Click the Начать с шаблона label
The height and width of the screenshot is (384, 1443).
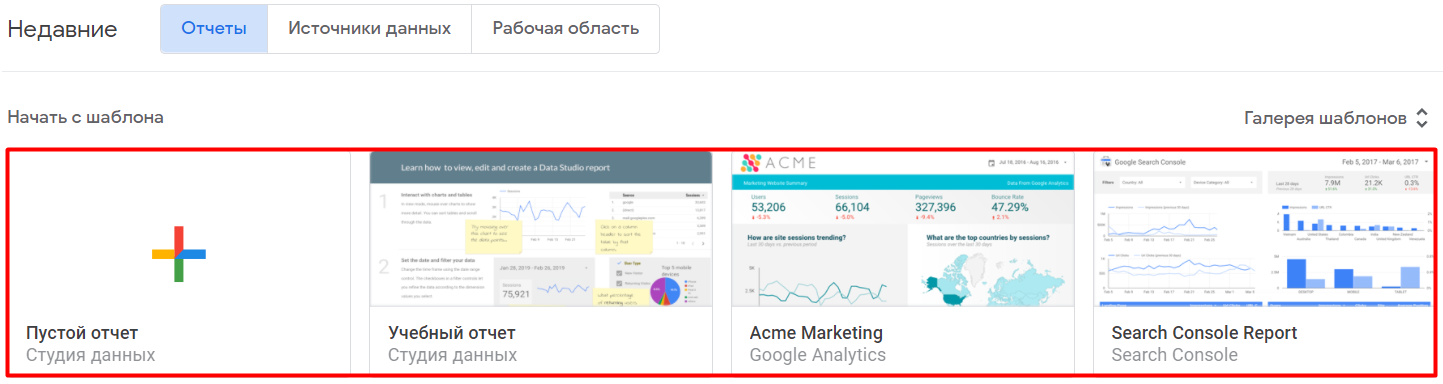click(x=85, y=117)
